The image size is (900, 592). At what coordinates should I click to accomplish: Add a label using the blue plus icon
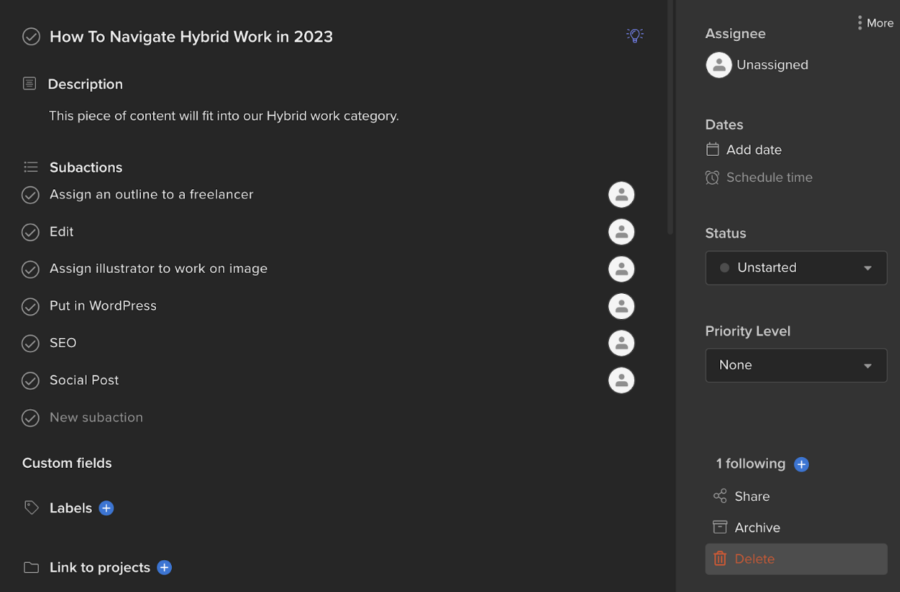[107, 507]
